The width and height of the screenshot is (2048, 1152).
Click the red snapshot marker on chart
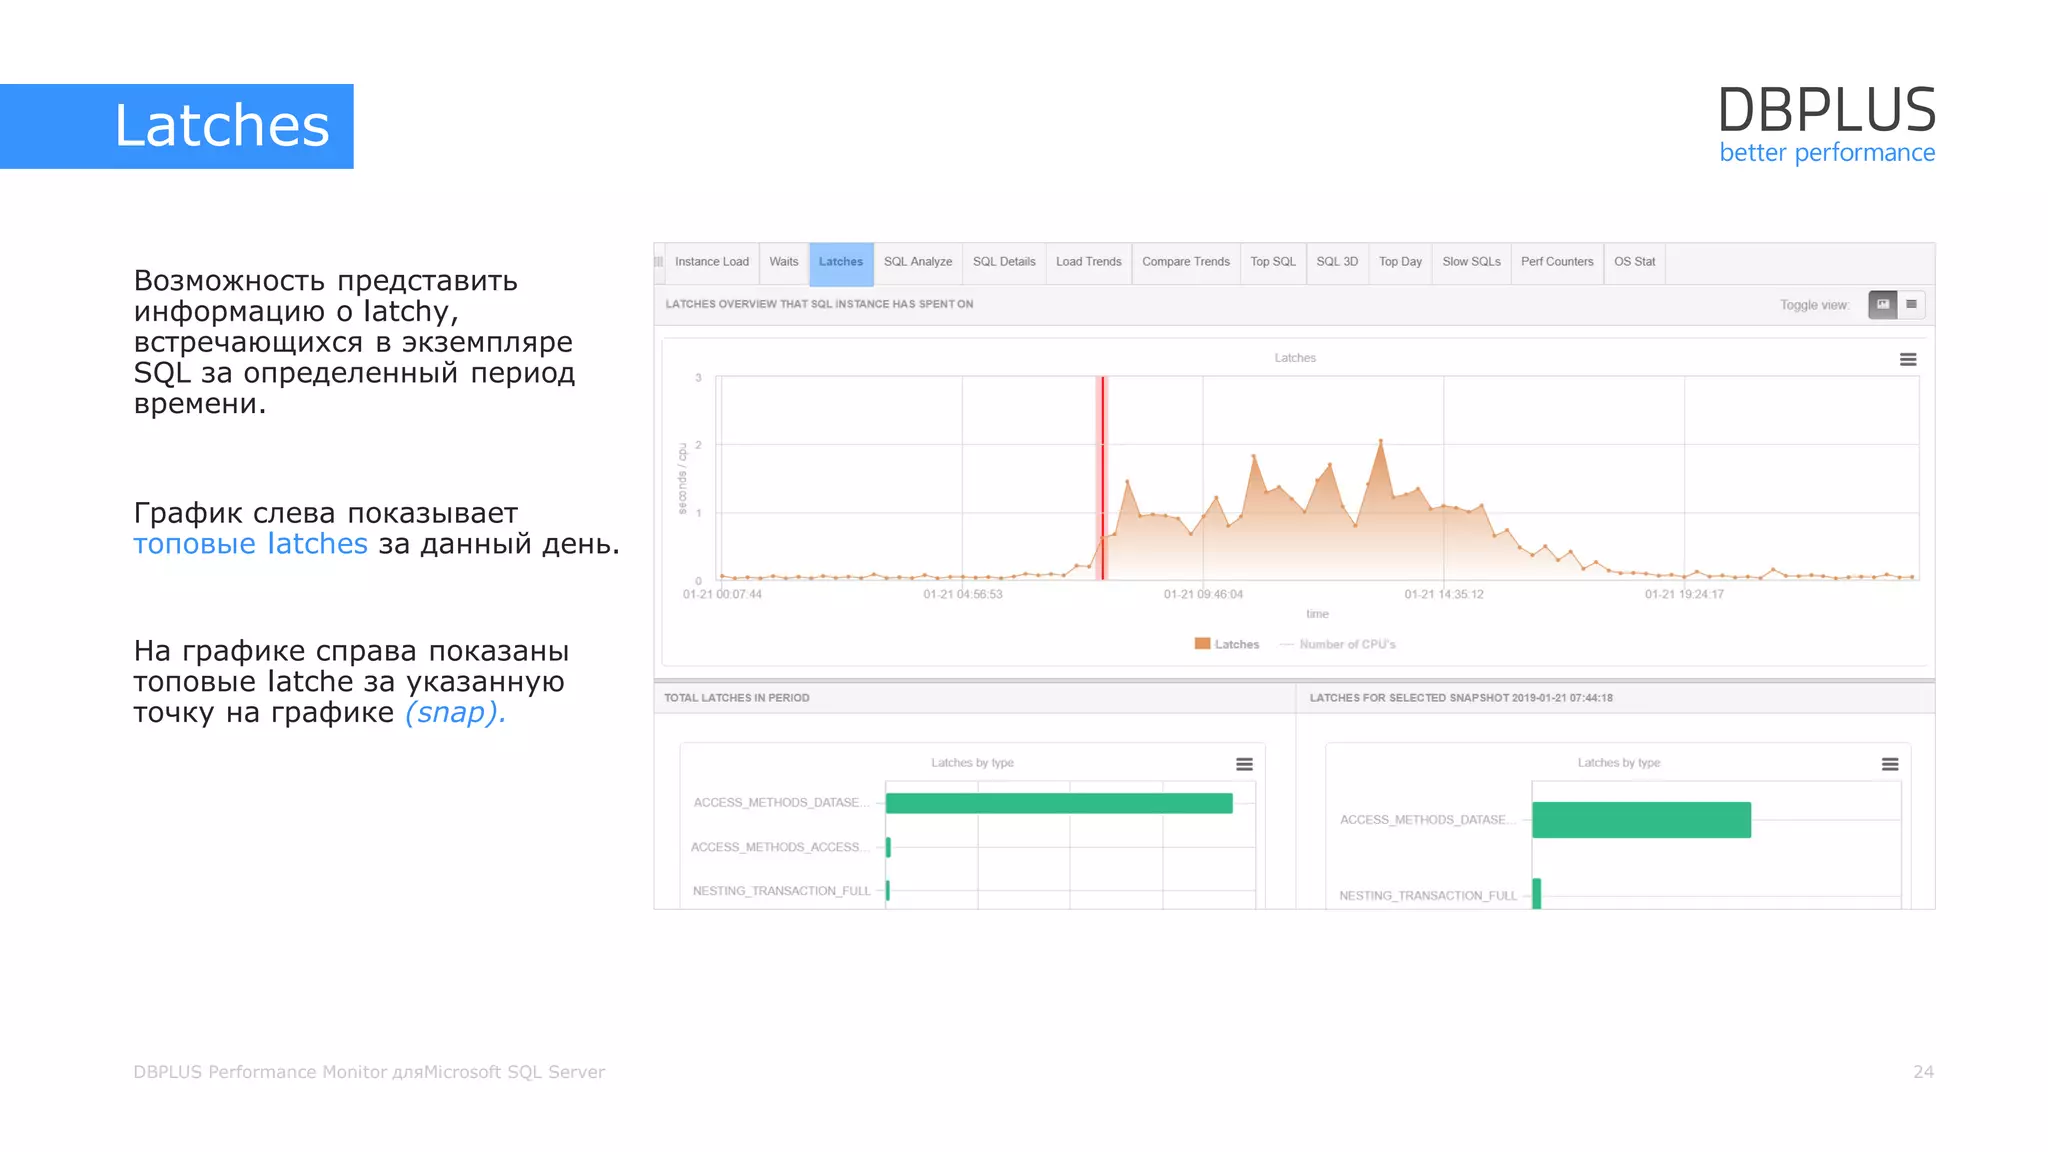coord(1103,478)
